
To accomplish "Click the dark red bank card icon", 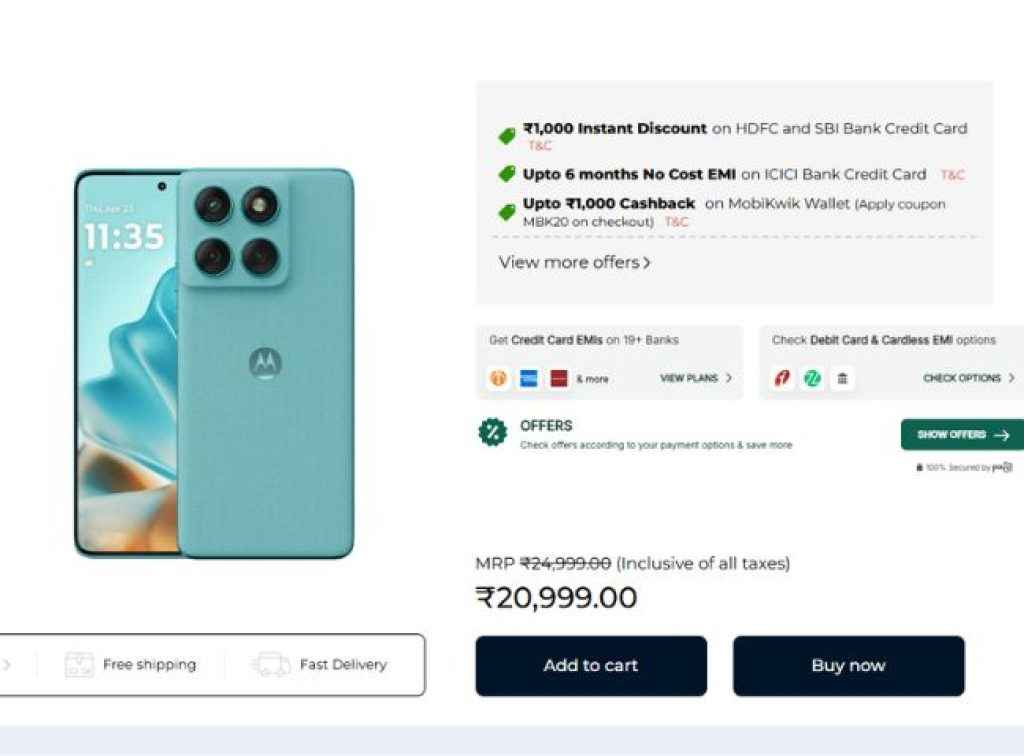I will [559, 379].
